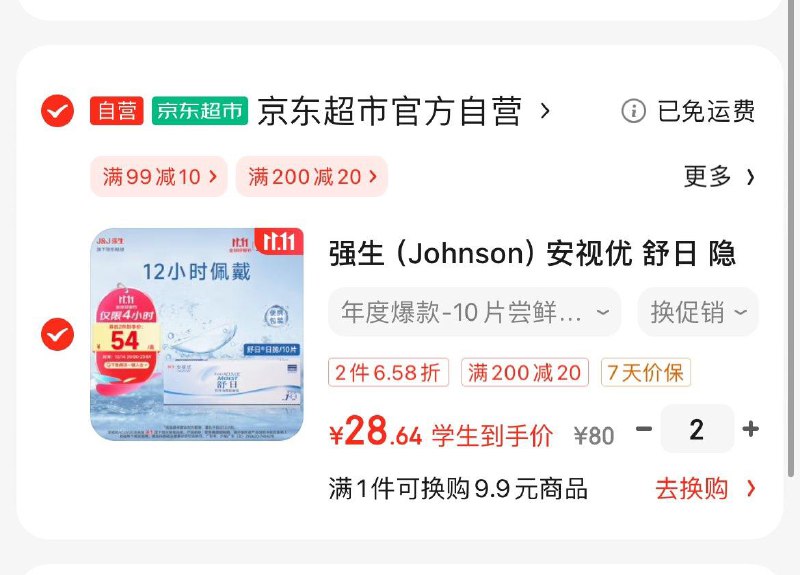This screenshot has height=575, width=800.
Task: Click the 11.11 corner badge on product image
Action: coord(279,241)
